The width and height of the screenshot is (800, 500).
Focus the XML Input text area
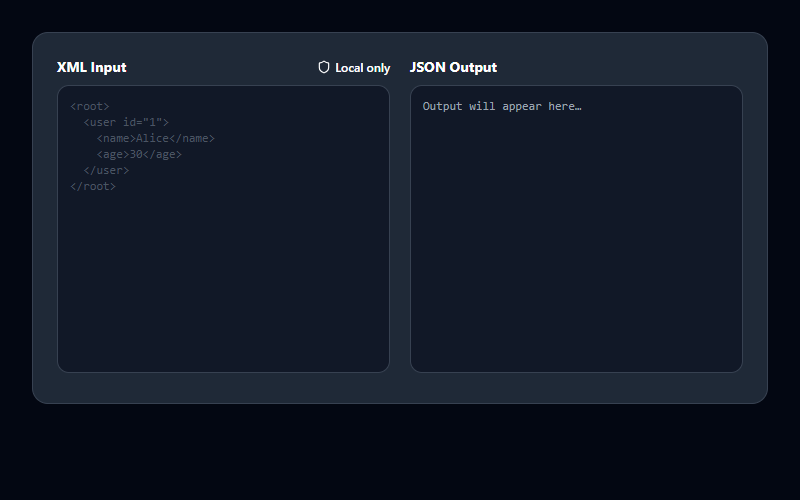(x=223, y=229)
